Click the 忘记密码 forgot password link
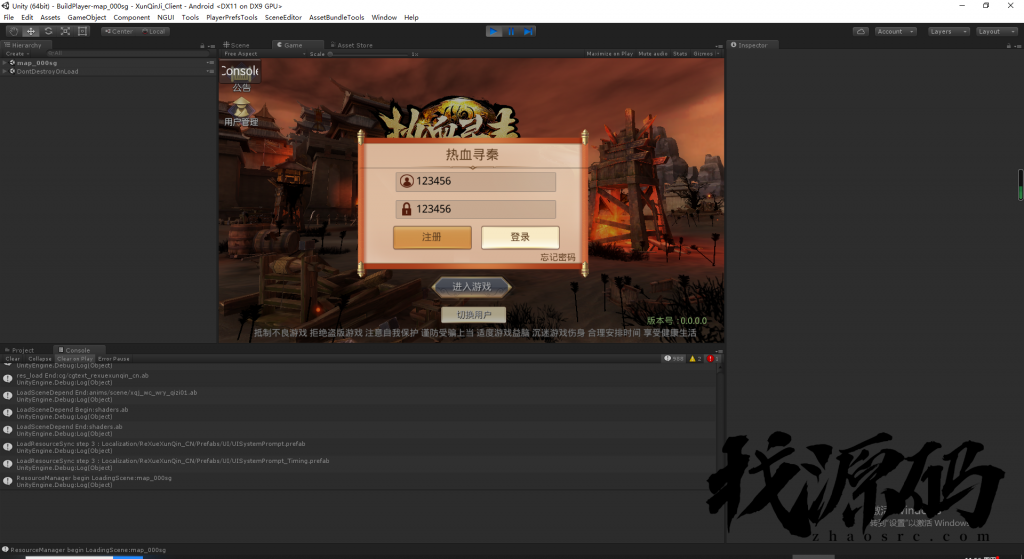1024x559 pixels. click(558, 257)
